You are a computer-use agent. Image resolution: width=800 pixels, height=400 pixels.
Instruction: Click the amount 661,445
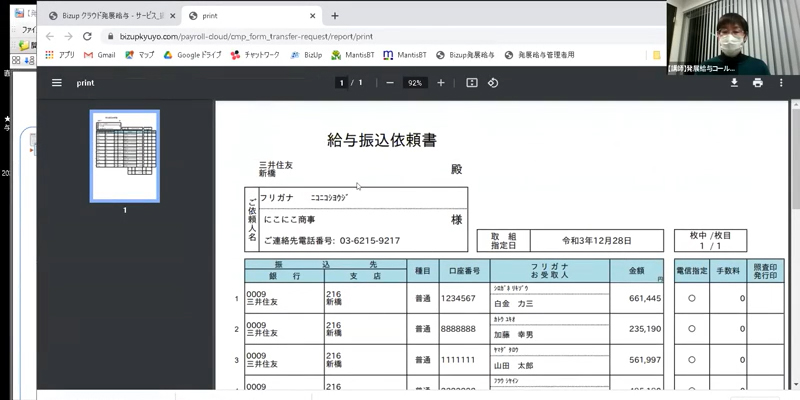(645, 298)
